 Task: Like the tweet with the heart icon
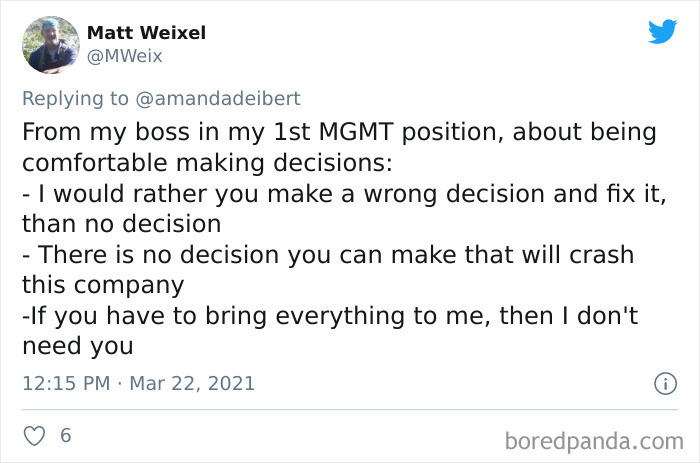point(33,437)
